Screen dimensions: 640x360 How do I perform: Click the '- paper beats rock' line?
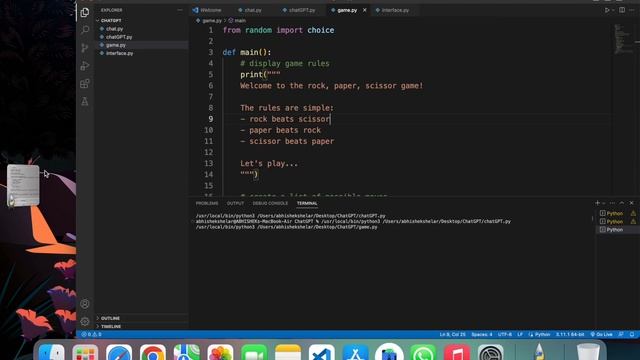(280, 130)
